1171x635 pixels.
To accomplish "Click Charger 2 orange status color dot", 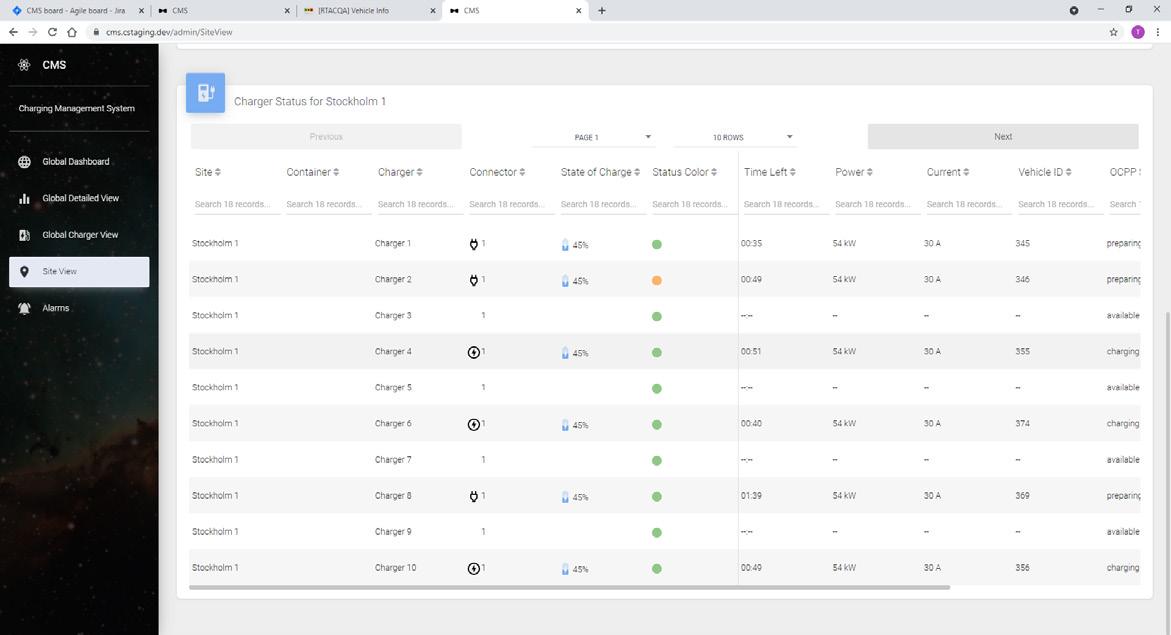I will coord(657,281).
